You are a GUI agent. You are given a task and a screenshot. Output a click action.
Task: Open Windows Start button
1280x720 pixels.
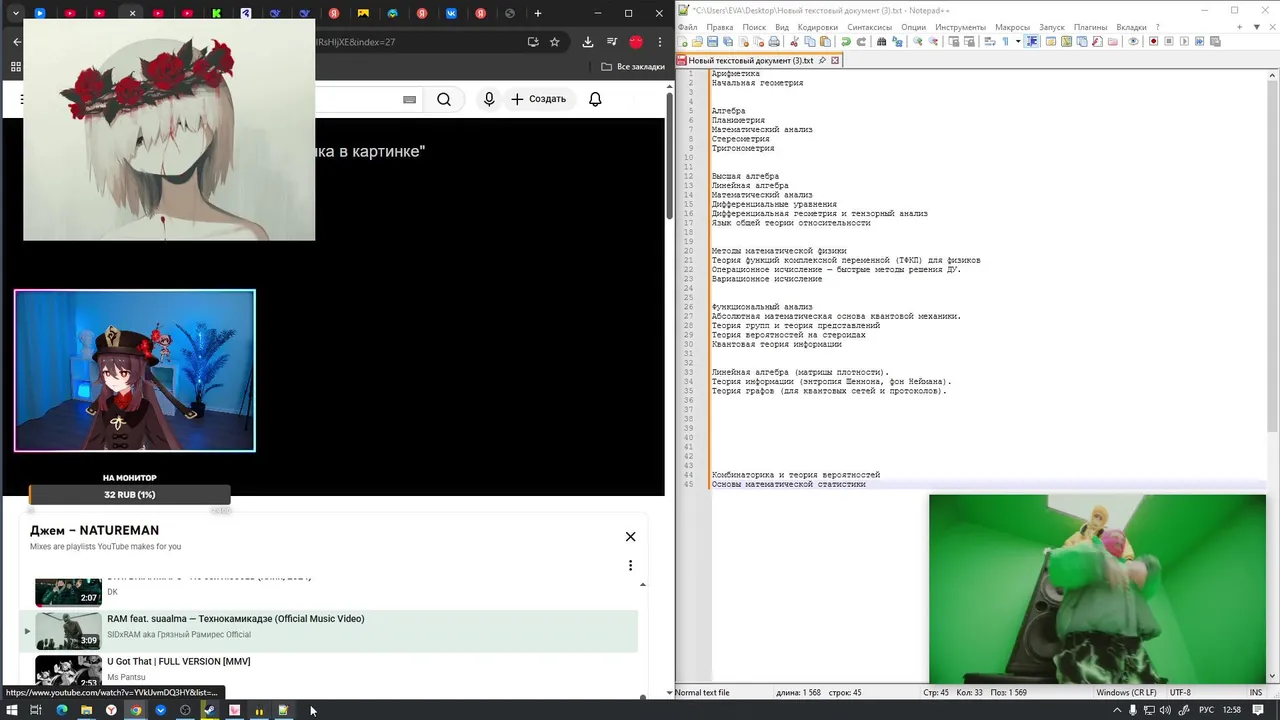[x=13, y=710]
